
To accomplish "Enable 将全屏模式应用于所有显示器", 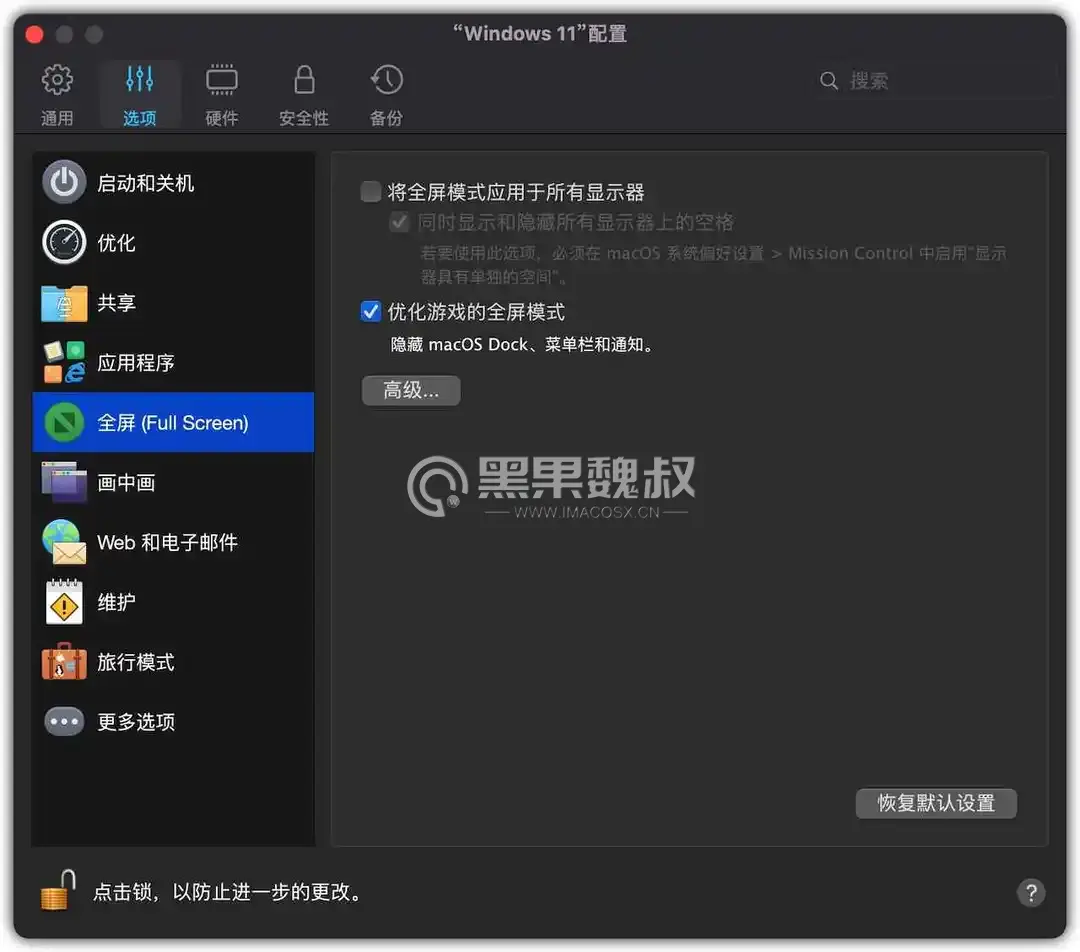I will tap(370, 191).
